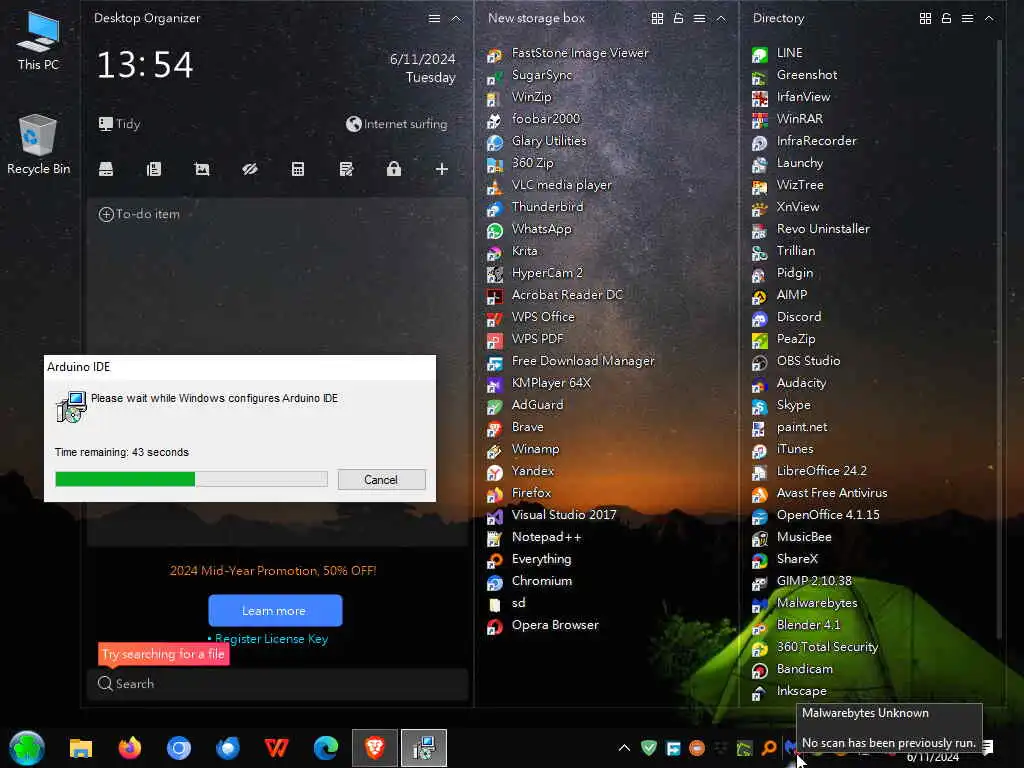
Task: Launch Free Download Manager
Action: point(571,361)
